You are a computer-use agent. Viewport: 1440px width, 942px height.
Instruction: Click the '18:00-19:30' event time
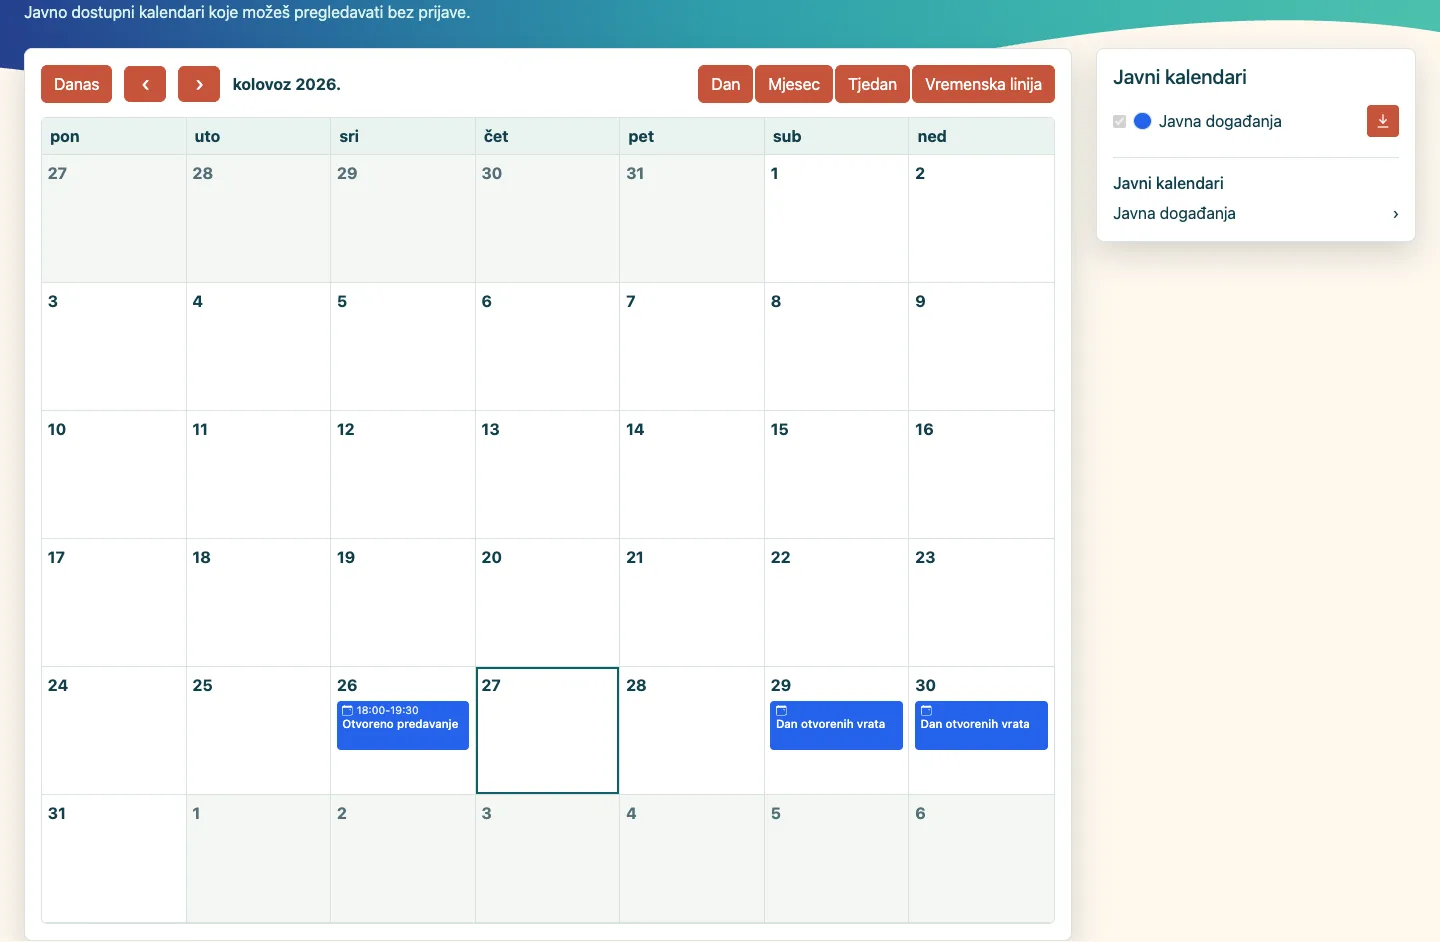tap(388, 710)
